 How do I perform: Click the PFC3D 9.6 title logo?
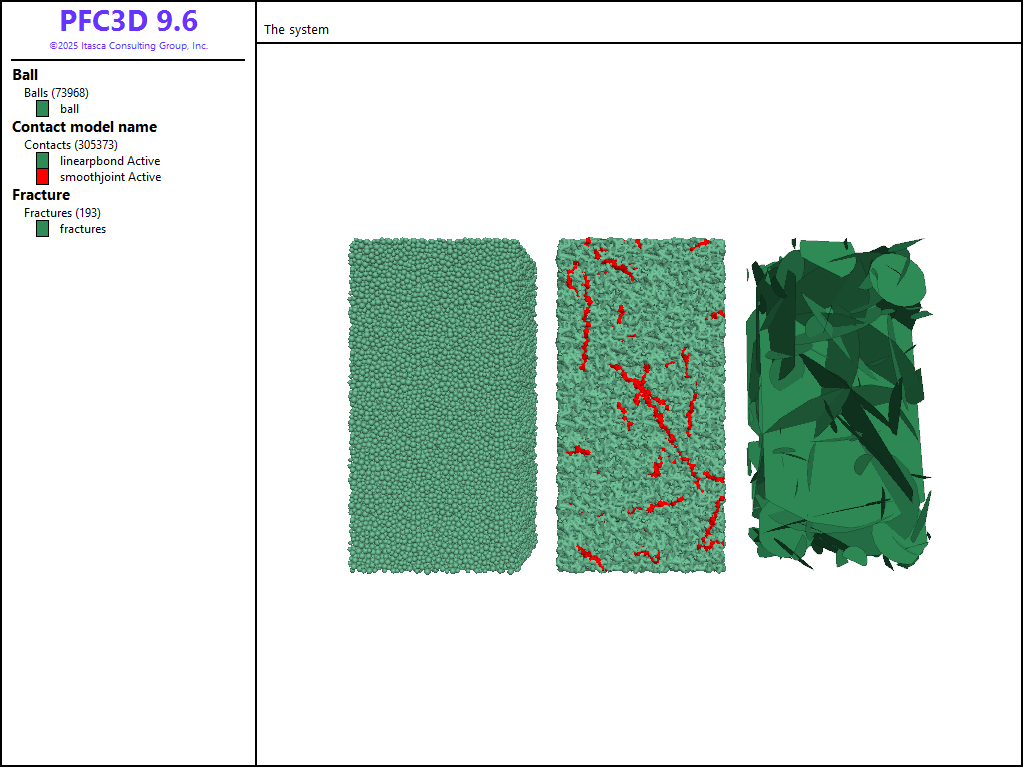pyautogui.click(x=128, y=21)
